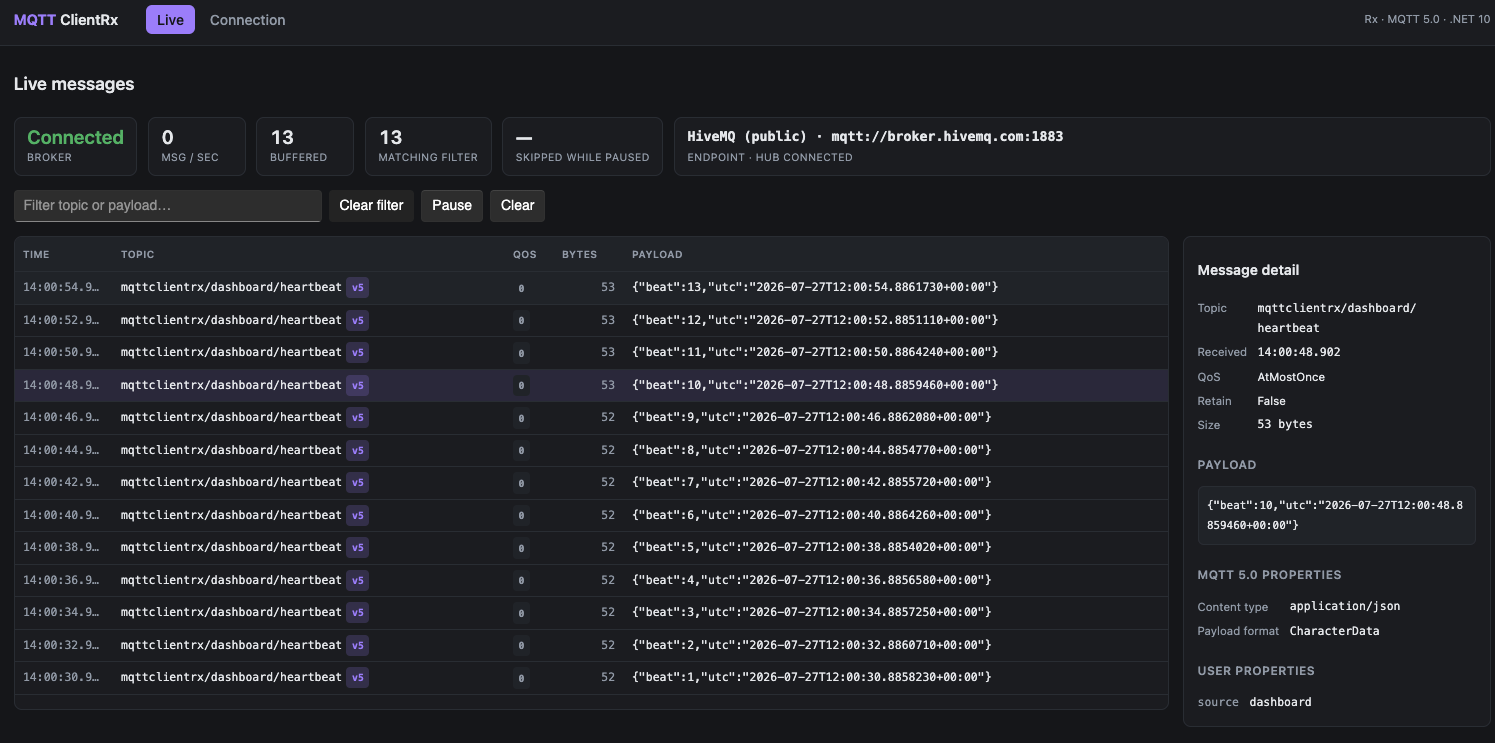Click the BYTES column header
Viewport: 1495px width, 743px height.
579,255
